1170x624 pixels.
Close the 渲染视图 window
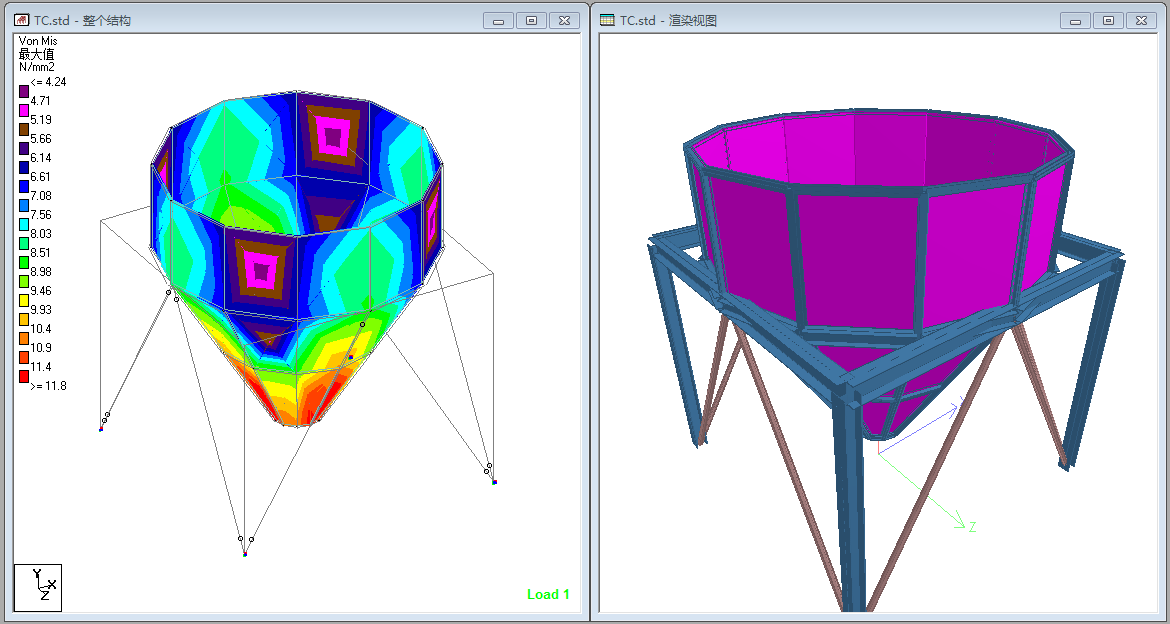[1142, 21]
